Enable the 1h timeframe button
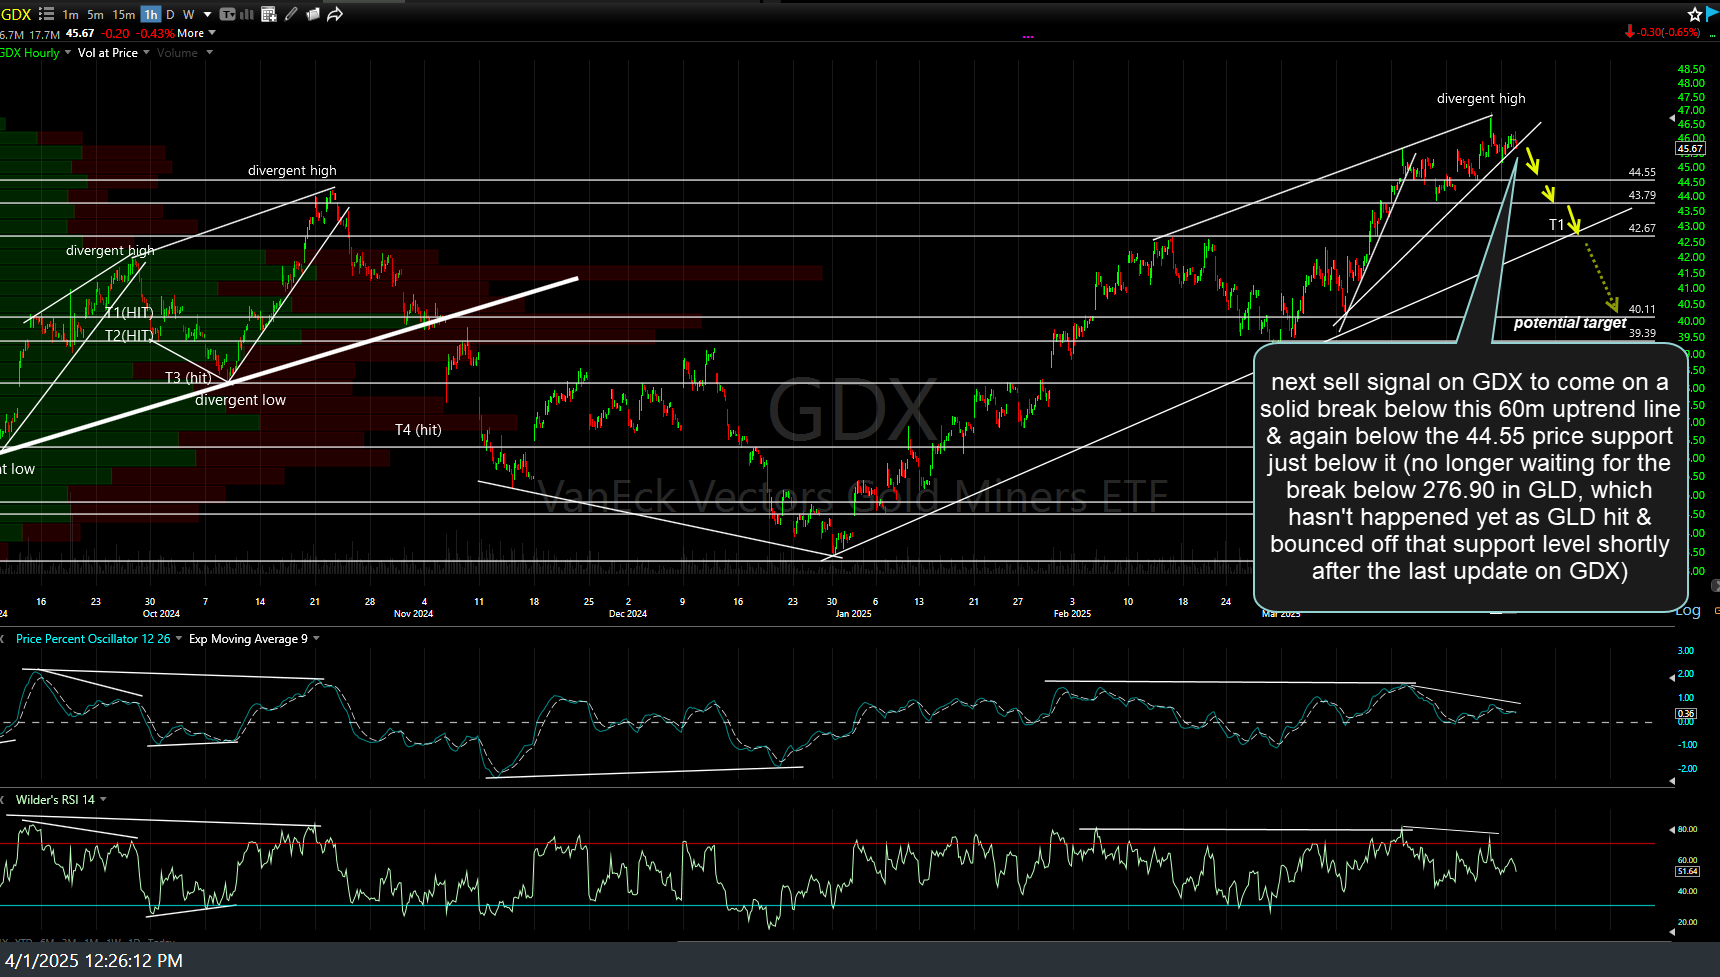 150,14
